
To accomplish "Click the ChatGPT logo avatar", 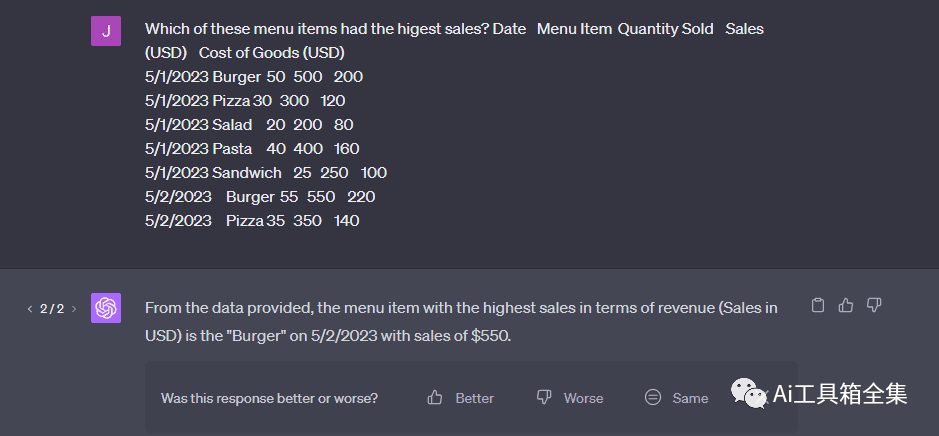I will (x=106, y=308).
